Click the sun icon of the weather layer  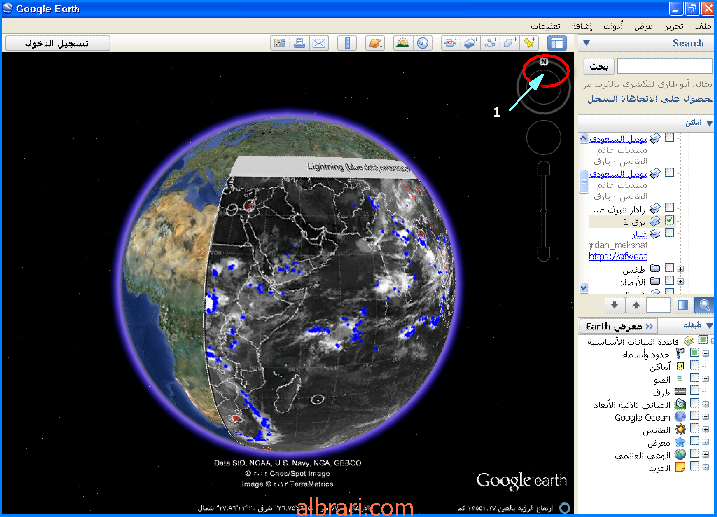(x=680, y=429)
